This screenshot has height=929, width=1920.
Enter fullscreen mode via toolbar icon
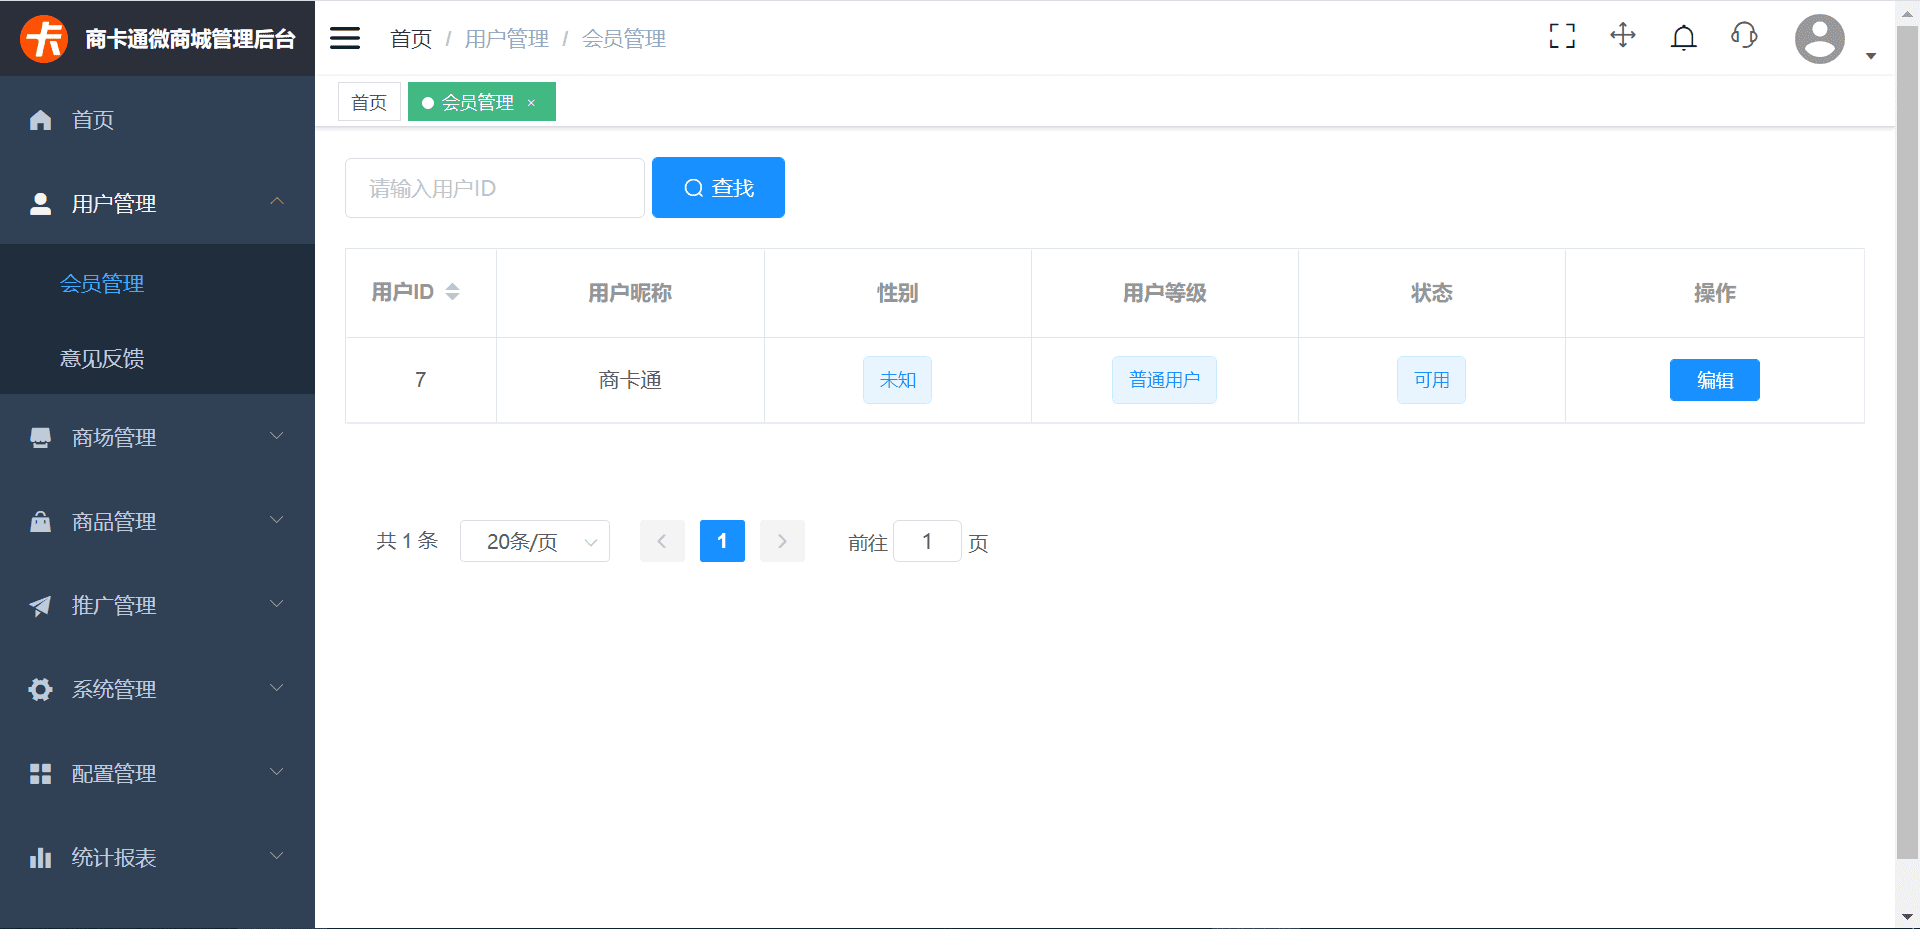point(1561,36)
